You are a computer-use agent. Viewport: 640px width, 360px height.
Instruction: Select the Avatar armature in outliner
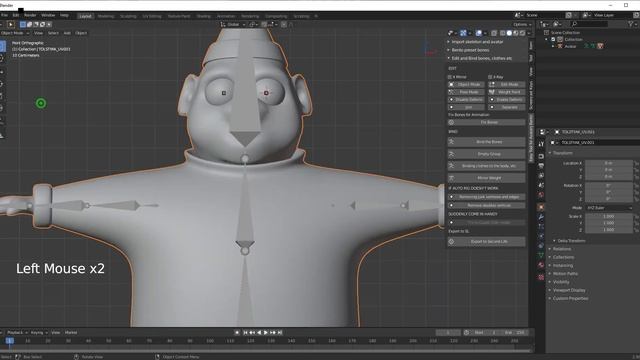570,47
